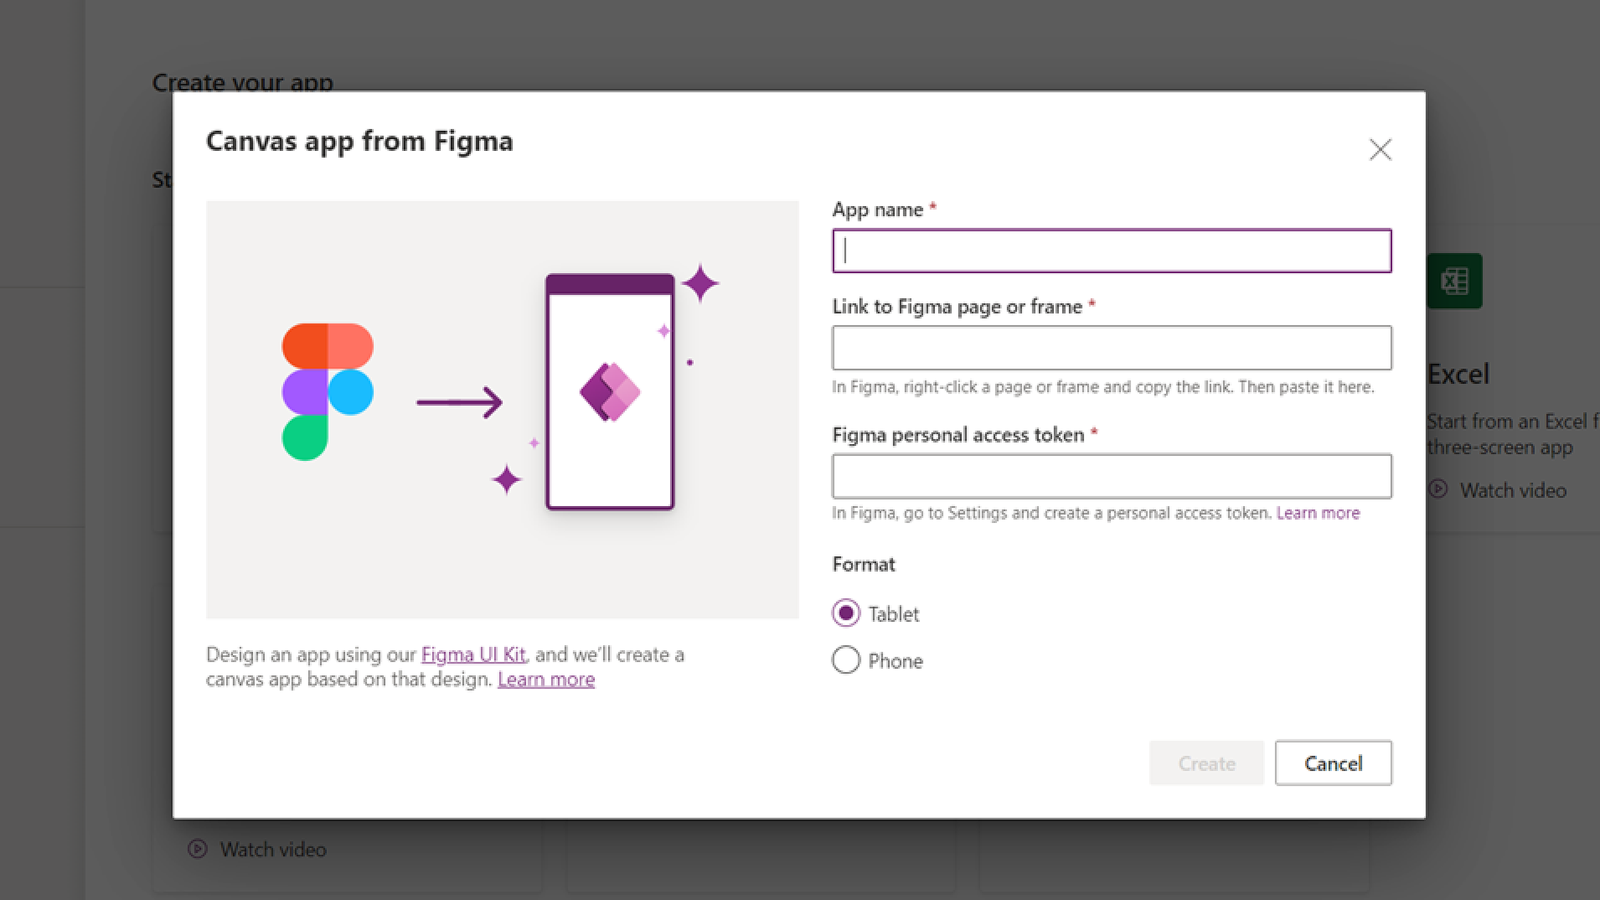Select the Phone format option
The image size is (1600, 900).
(x=846, y=660)
